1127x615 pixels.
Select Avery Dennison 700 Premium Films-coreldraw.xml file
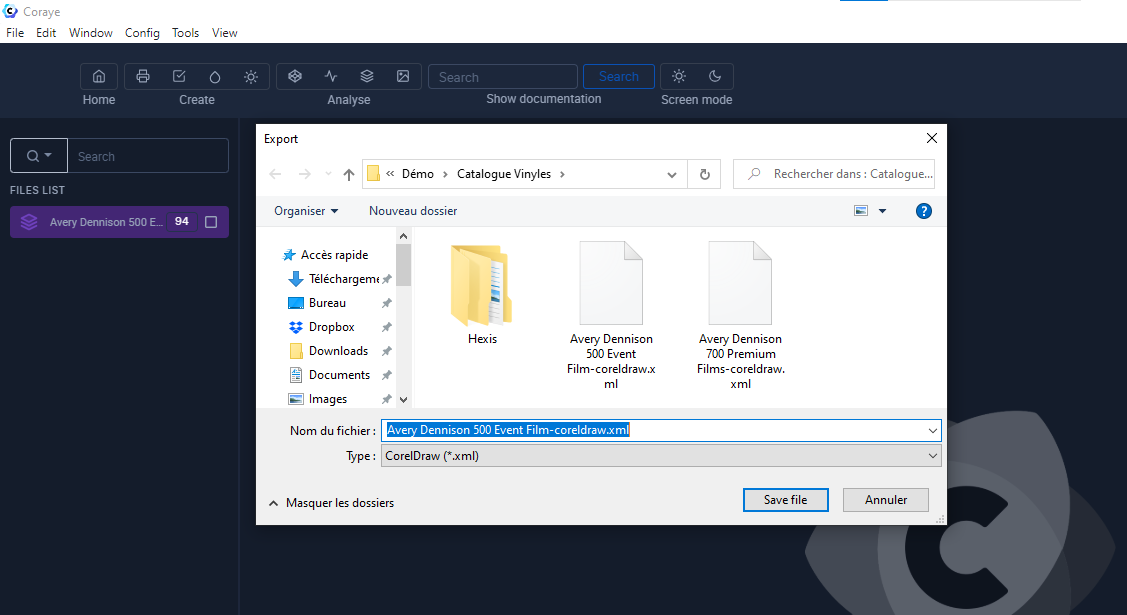pyautogui.click(x=740, y=316)
